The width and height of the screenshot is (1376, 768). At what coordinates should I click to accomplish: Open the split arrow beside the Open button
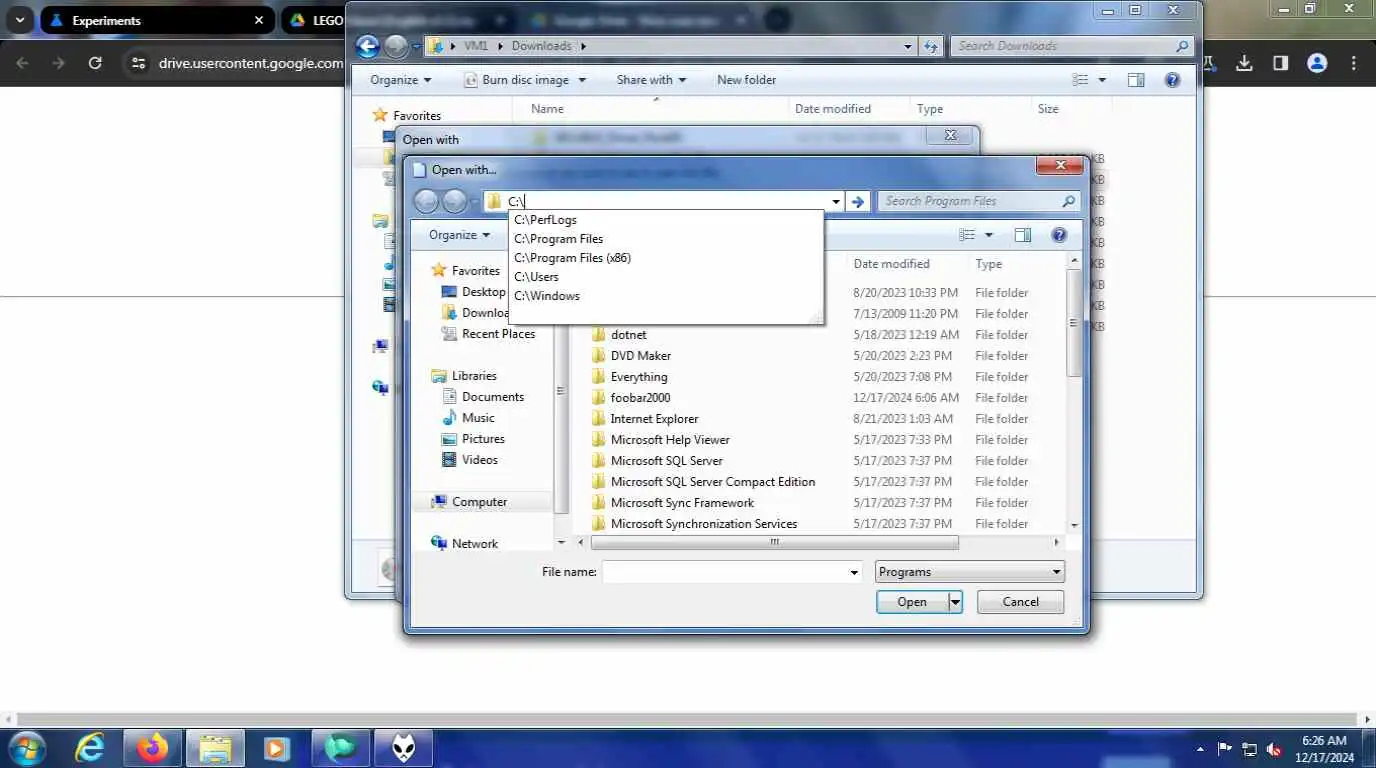[x=955, y=602]
